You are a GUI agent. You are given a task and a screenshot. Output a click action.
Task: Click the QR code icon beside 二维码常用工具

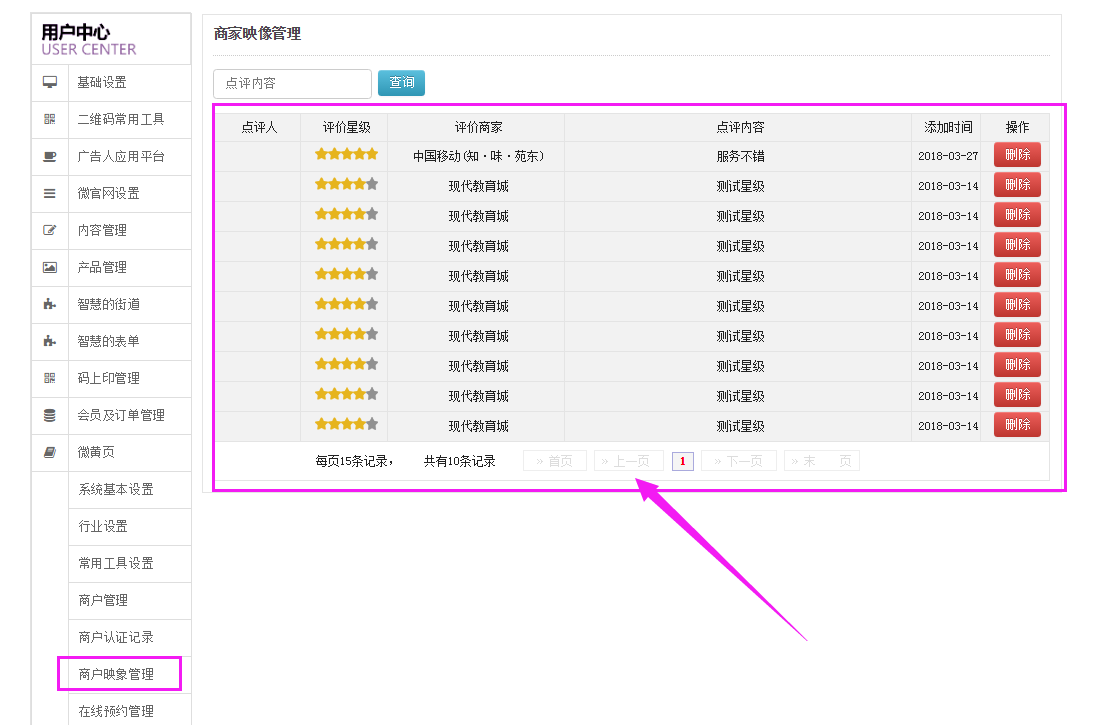50,120
